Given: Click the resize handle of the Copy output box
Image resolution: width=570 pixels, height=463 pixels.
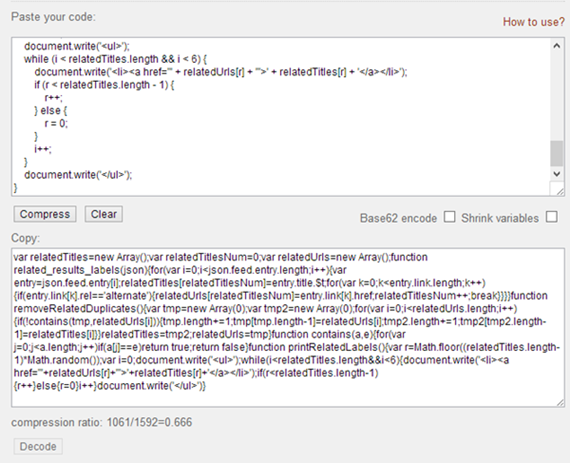Looking at the screenshot, I should 560,402.
